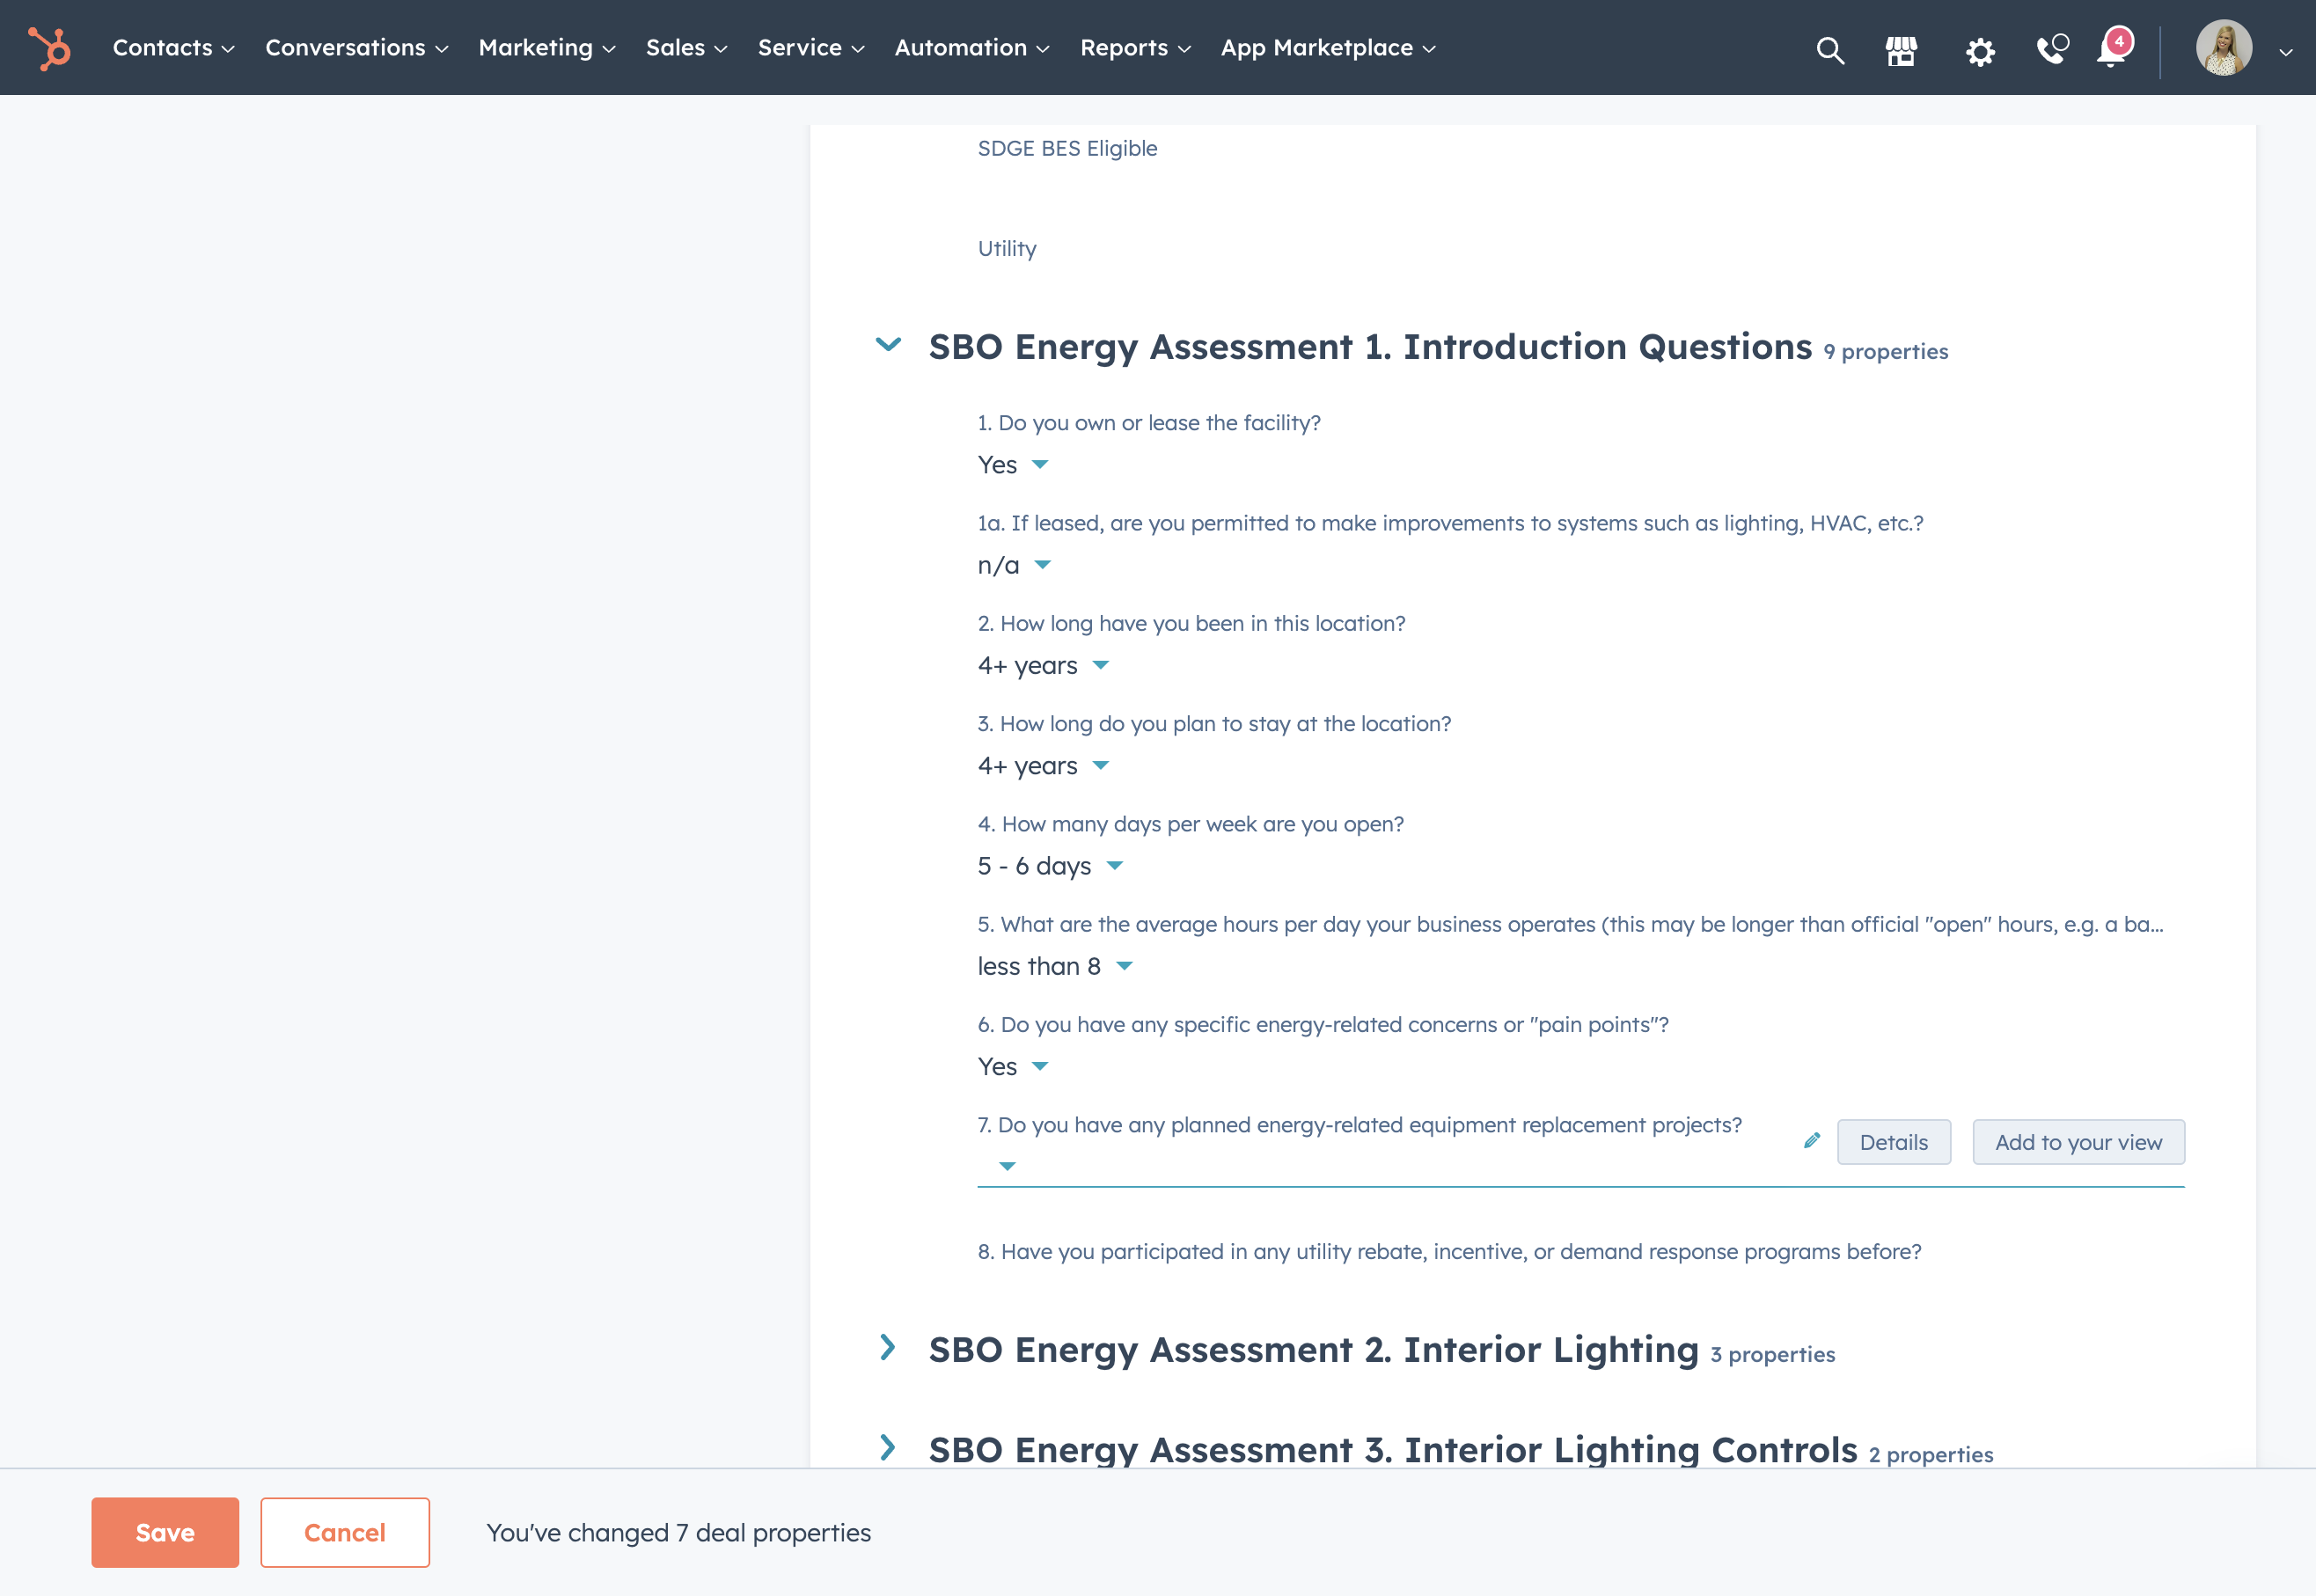Click question 8 about utility rebate programs
The width and height of the screenshot is (2316, 1596).
[1449, 1251]
